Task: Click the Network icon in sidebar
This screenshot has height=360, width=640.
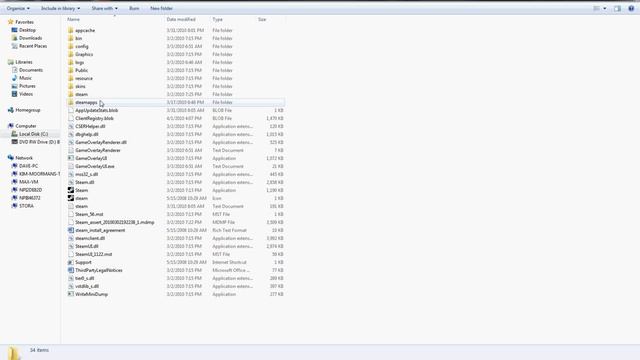Action: point(11,158)
